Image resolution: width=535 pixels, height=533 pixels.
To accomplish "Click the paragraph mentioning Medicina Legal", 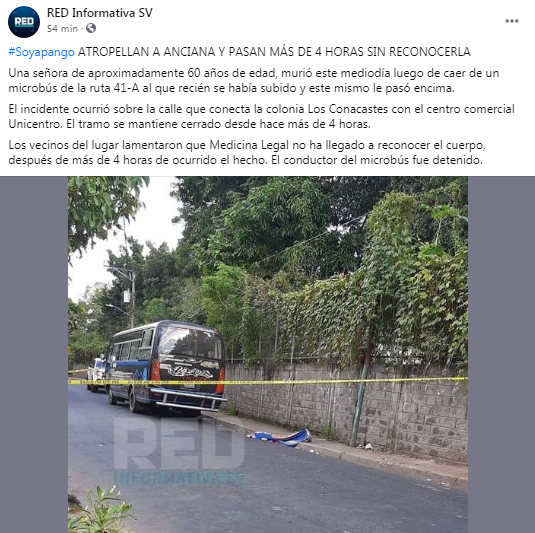I will pyautogui.click(x=247, y=153).
